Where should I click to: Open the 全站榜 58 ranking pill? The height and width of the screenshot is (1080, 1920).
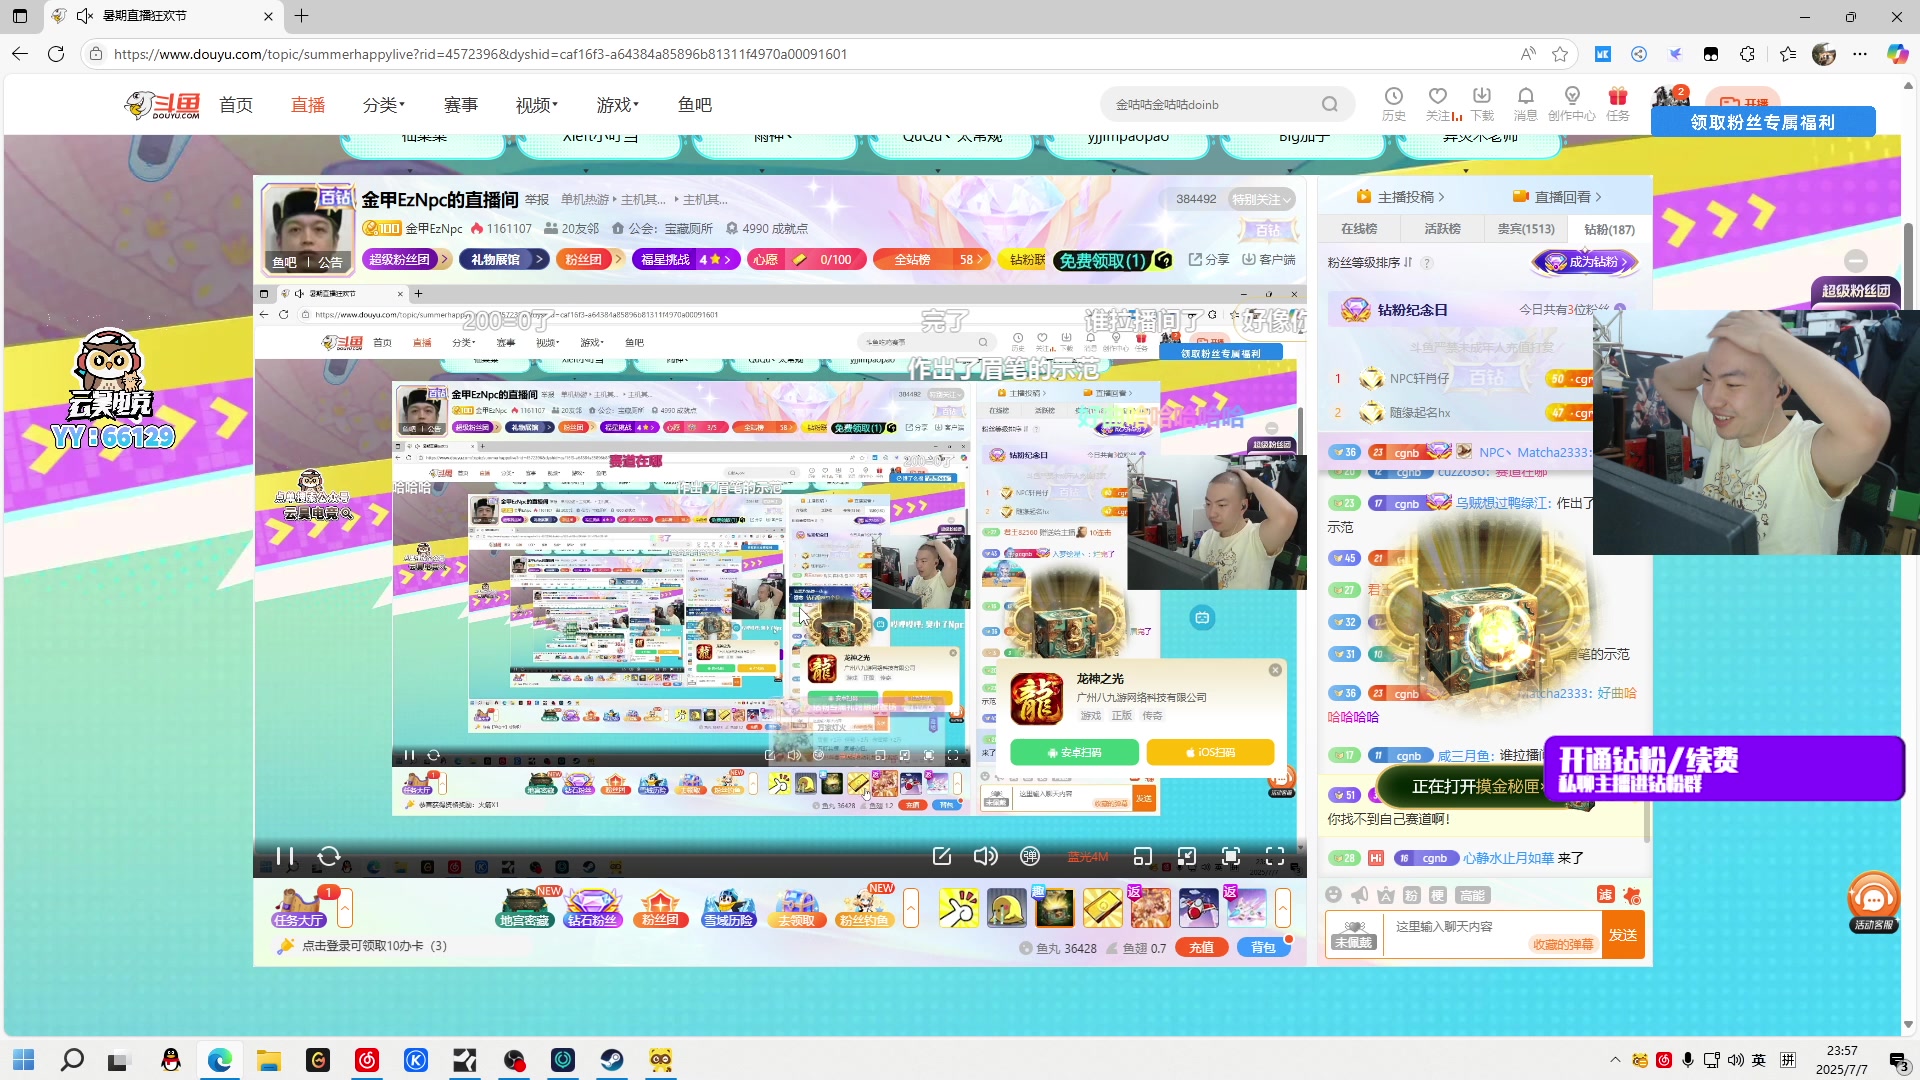pyautogui.click(x=932, y=259)
